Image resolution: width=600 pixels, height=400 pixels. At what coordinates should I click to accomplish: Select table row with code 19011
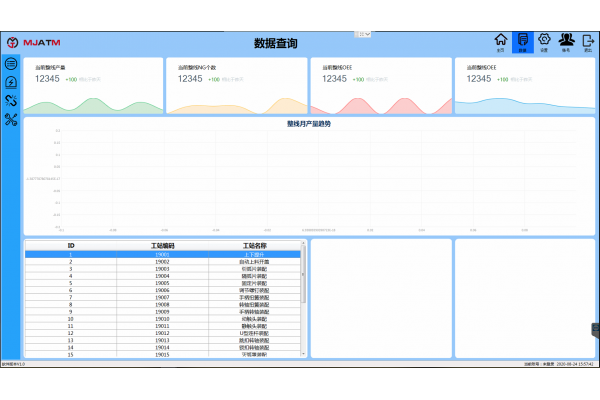pos(163,326)
